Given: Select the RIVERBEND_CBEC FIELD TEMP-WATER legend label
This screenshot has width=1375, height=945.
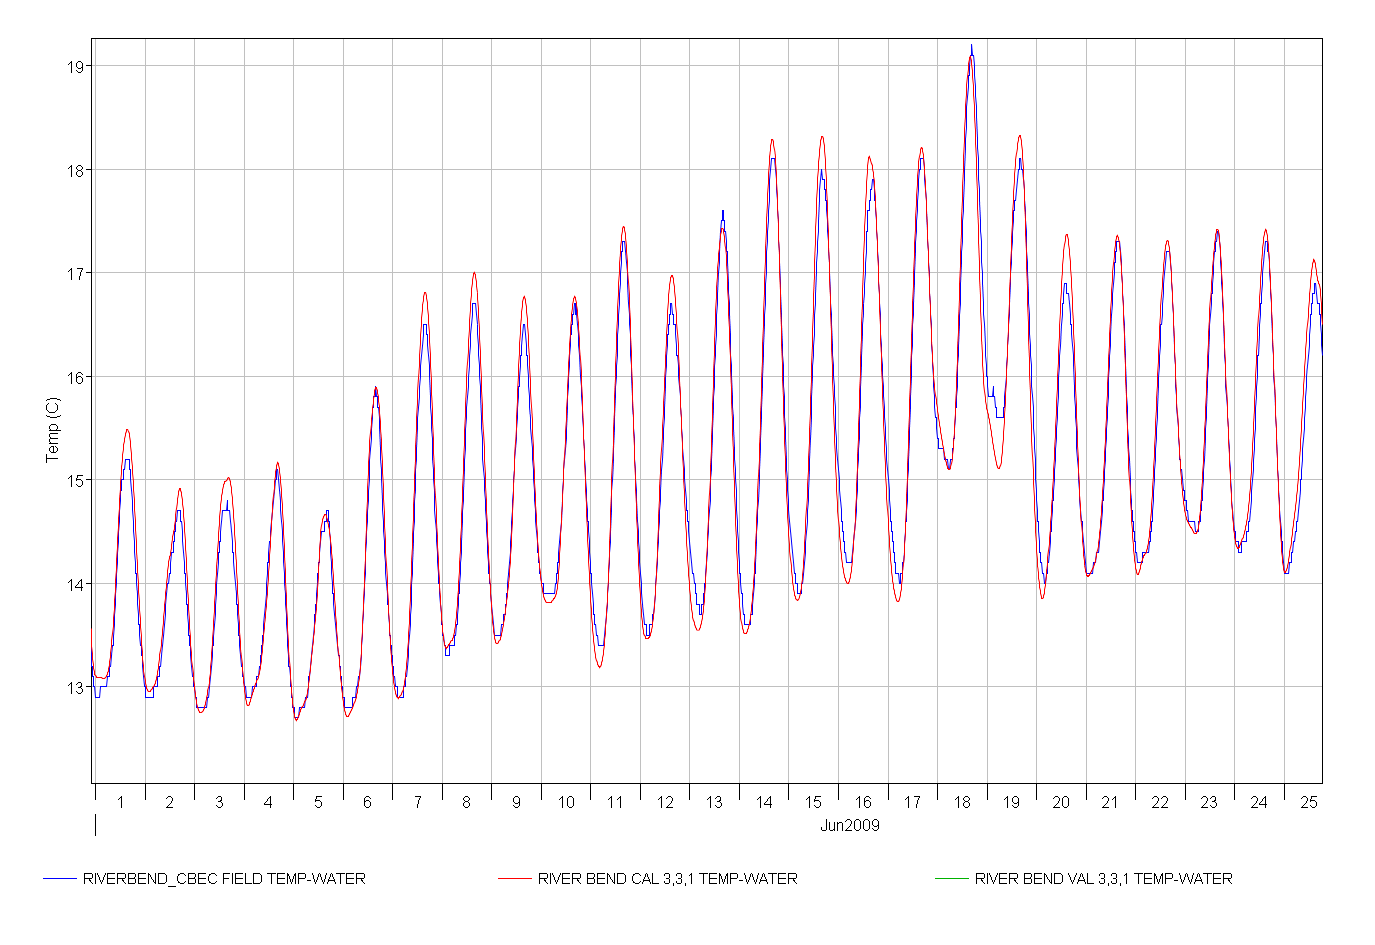Looking at the screenshot, I should 224,879.
